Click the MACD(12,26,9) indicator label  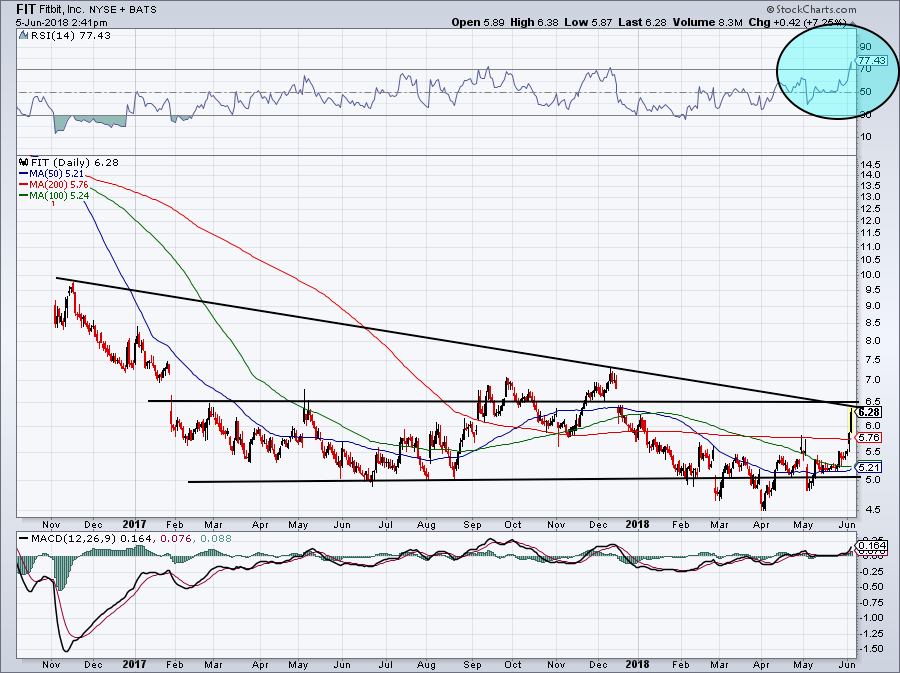62,540
